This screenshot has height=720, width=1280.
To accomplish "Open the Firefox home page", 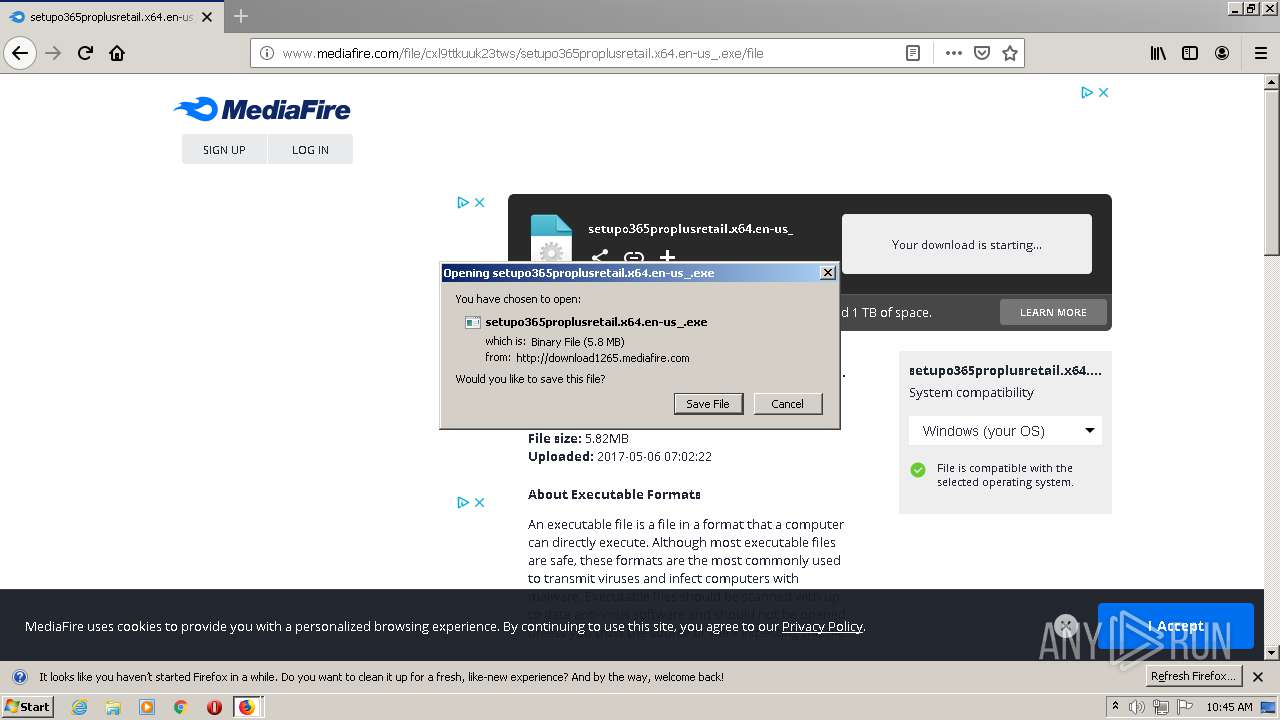I will click(117, 53).
